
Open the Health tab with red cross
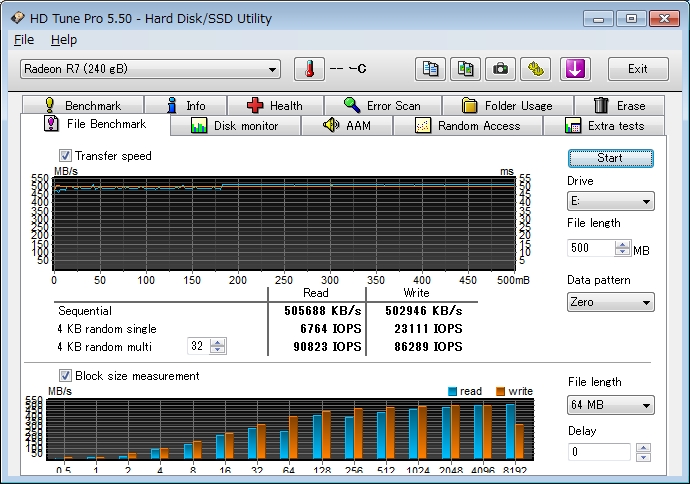click(x=274, y=105)
